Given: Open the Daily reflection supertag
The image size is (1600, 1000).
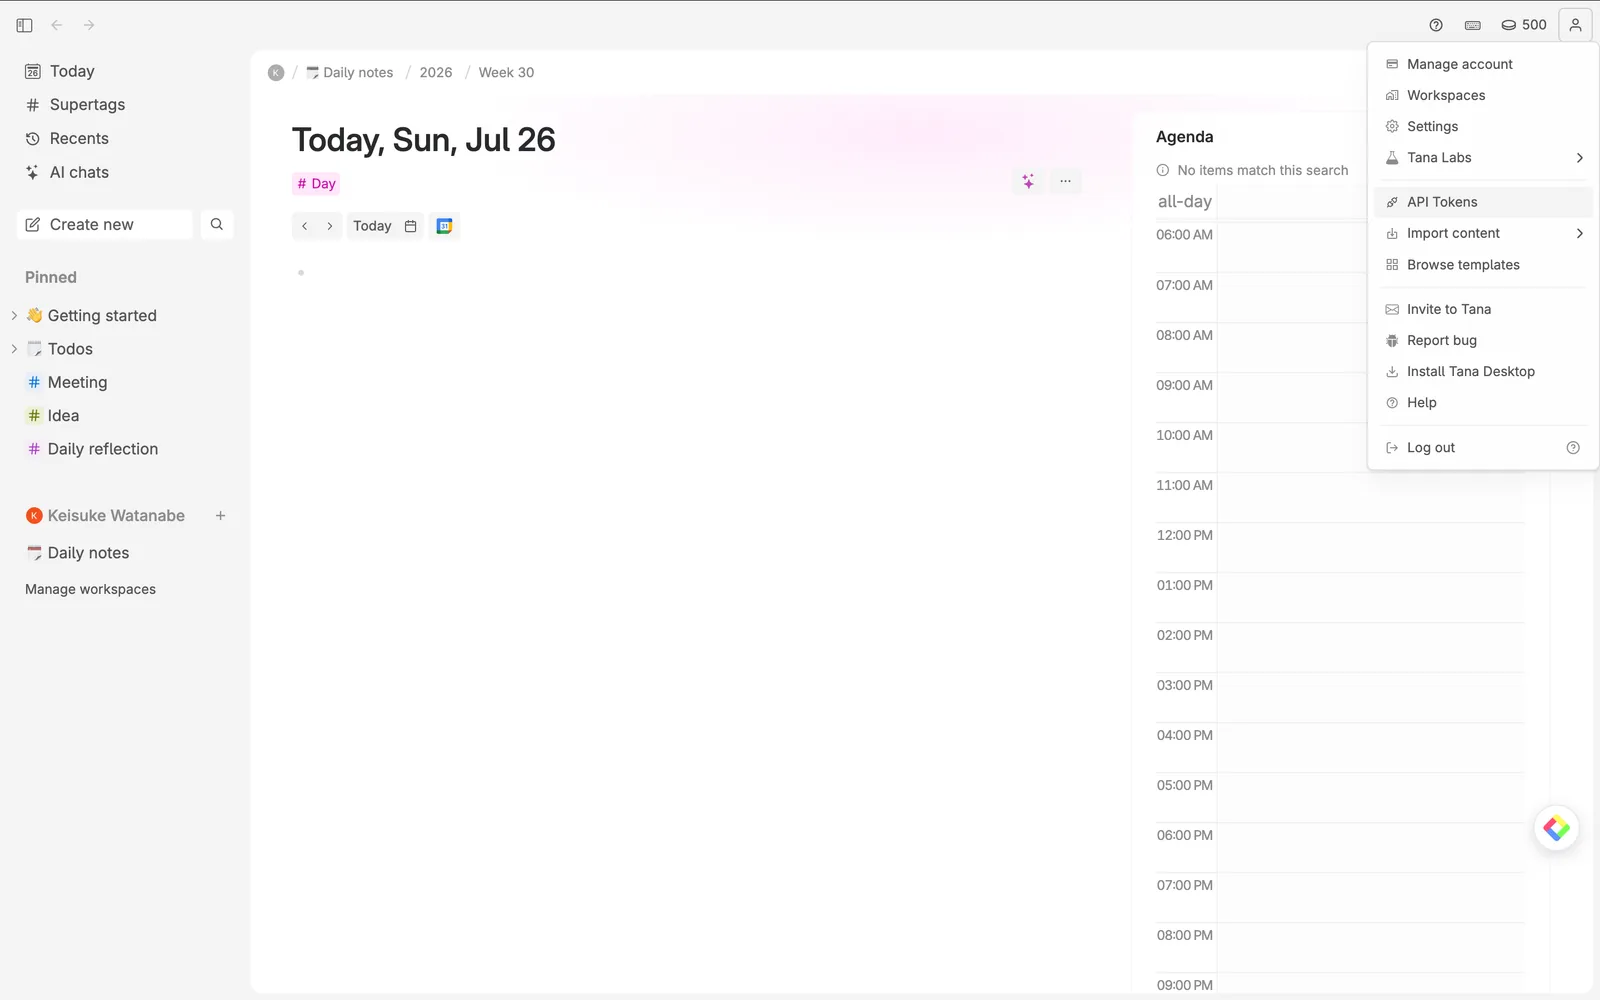Looking at the screenshot, I should [102, 449].
